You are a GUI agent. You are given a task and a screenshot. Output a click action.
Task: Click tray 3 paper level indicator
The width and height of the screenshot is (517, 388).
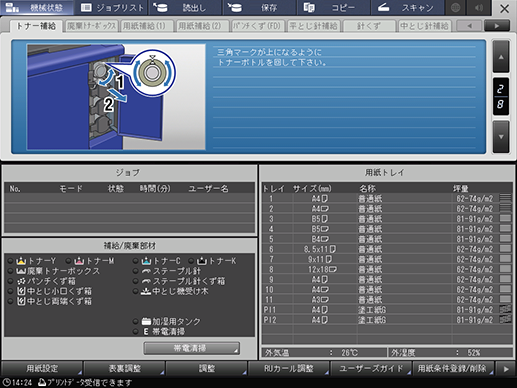click(x=505, y=218)
